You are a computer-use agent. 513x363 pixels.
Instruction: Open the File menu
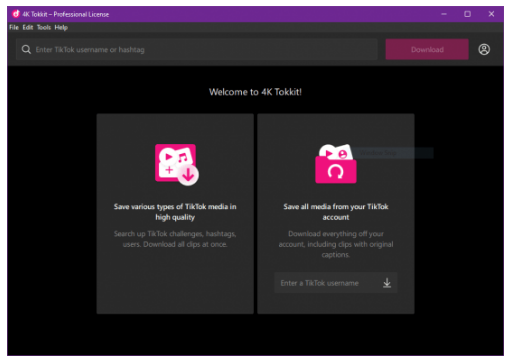(14, 27)
